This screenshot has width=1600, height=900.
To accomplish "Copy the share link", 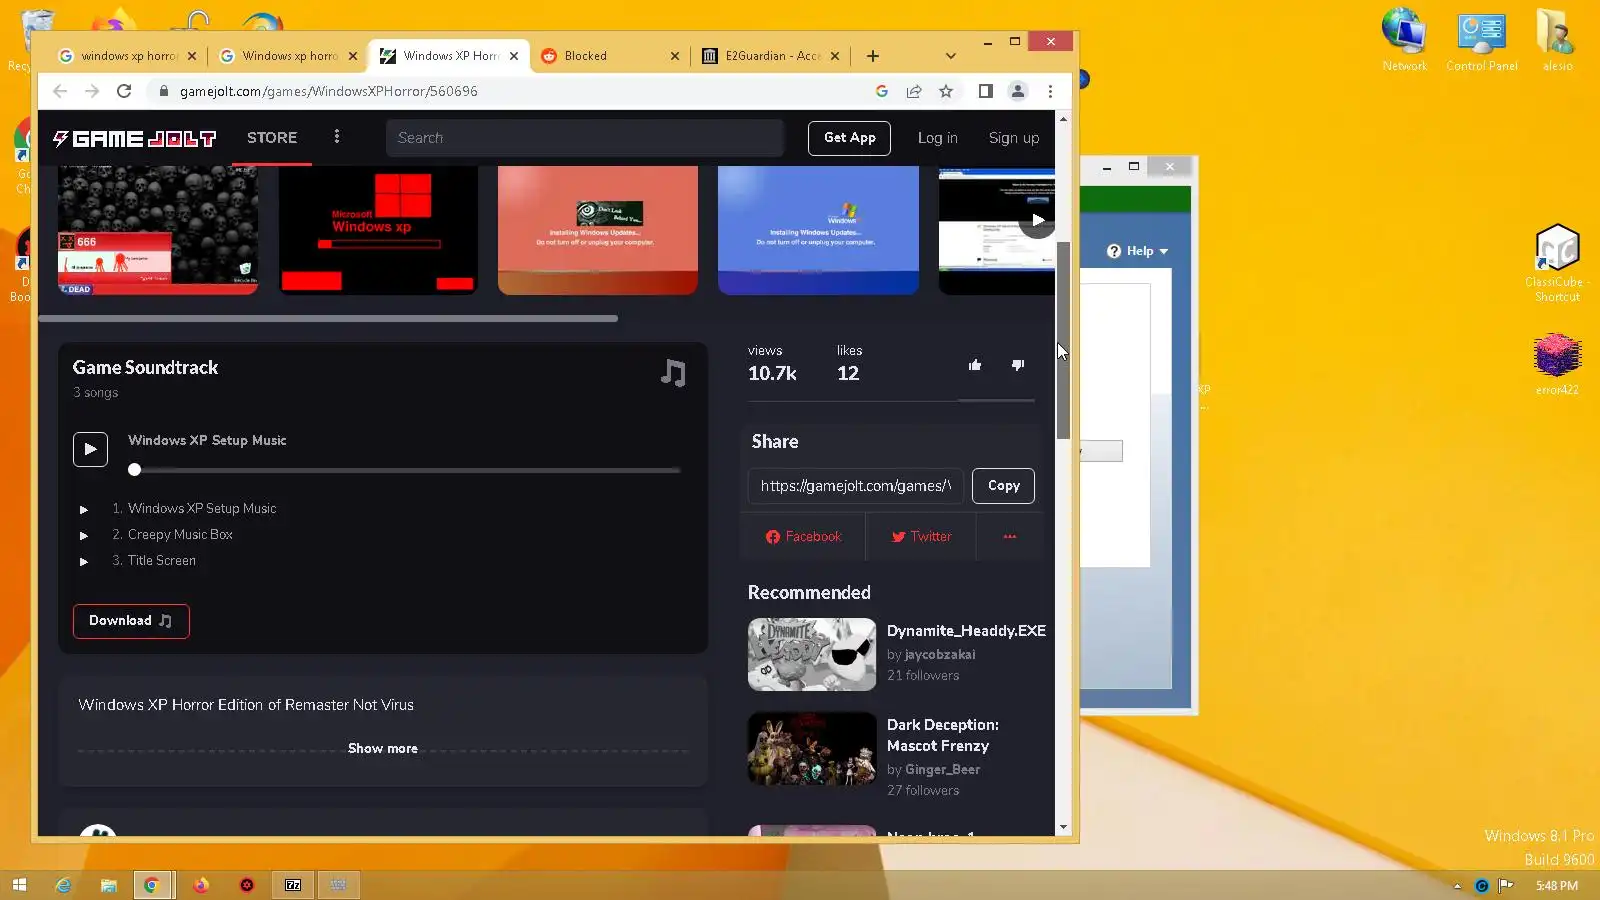I will pos(1004,486).
